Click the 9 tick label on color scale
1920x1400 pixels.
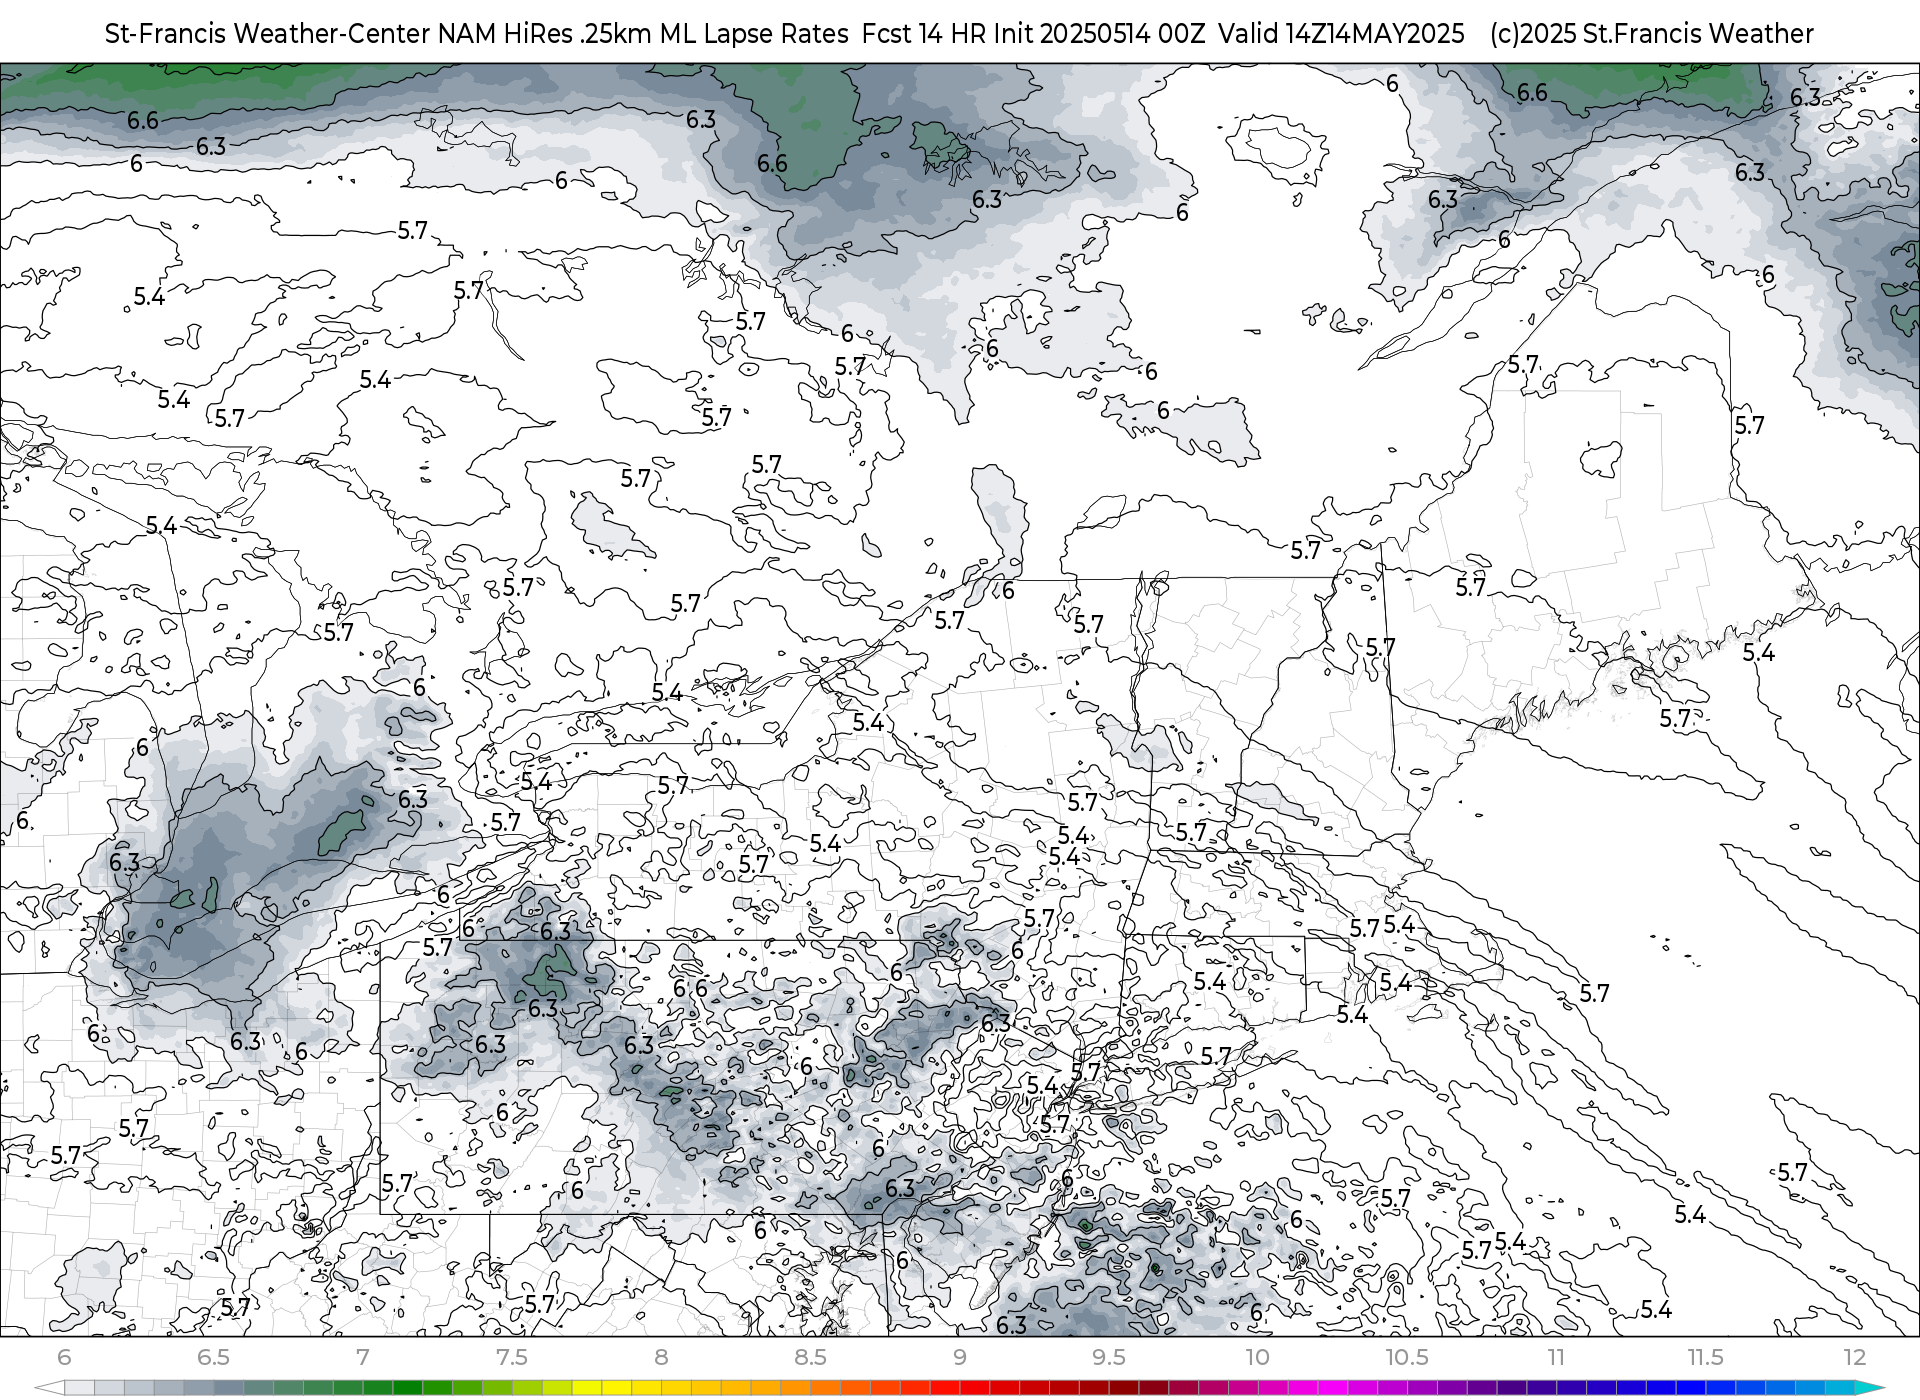[960, 1357]
